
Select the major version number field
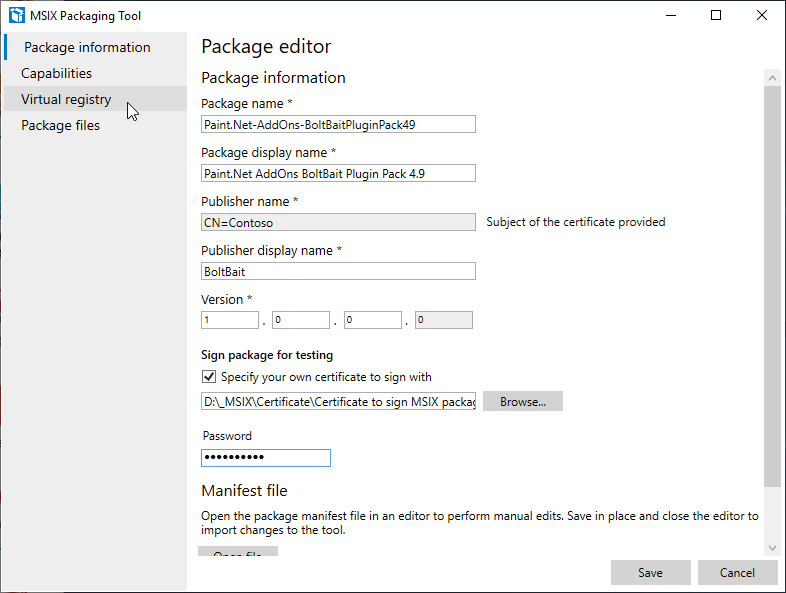point(230,320)
